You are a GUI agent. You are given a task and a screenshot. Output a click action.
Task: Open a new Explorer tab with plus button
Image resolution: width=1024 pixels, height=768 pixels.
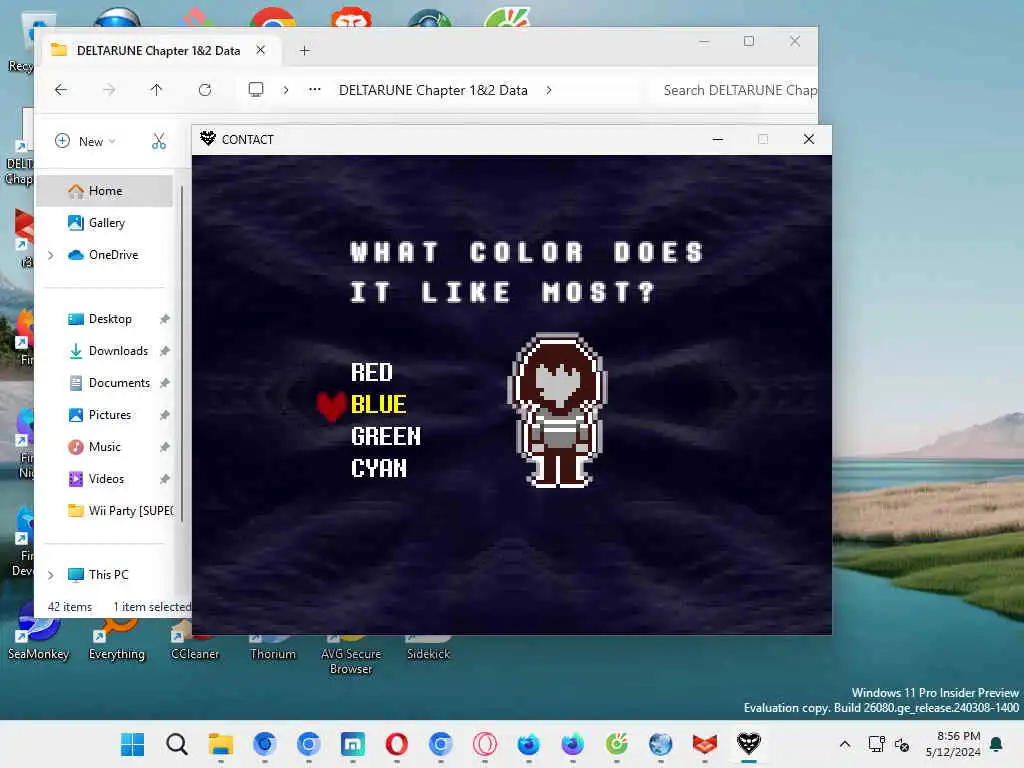pos(304,51)
